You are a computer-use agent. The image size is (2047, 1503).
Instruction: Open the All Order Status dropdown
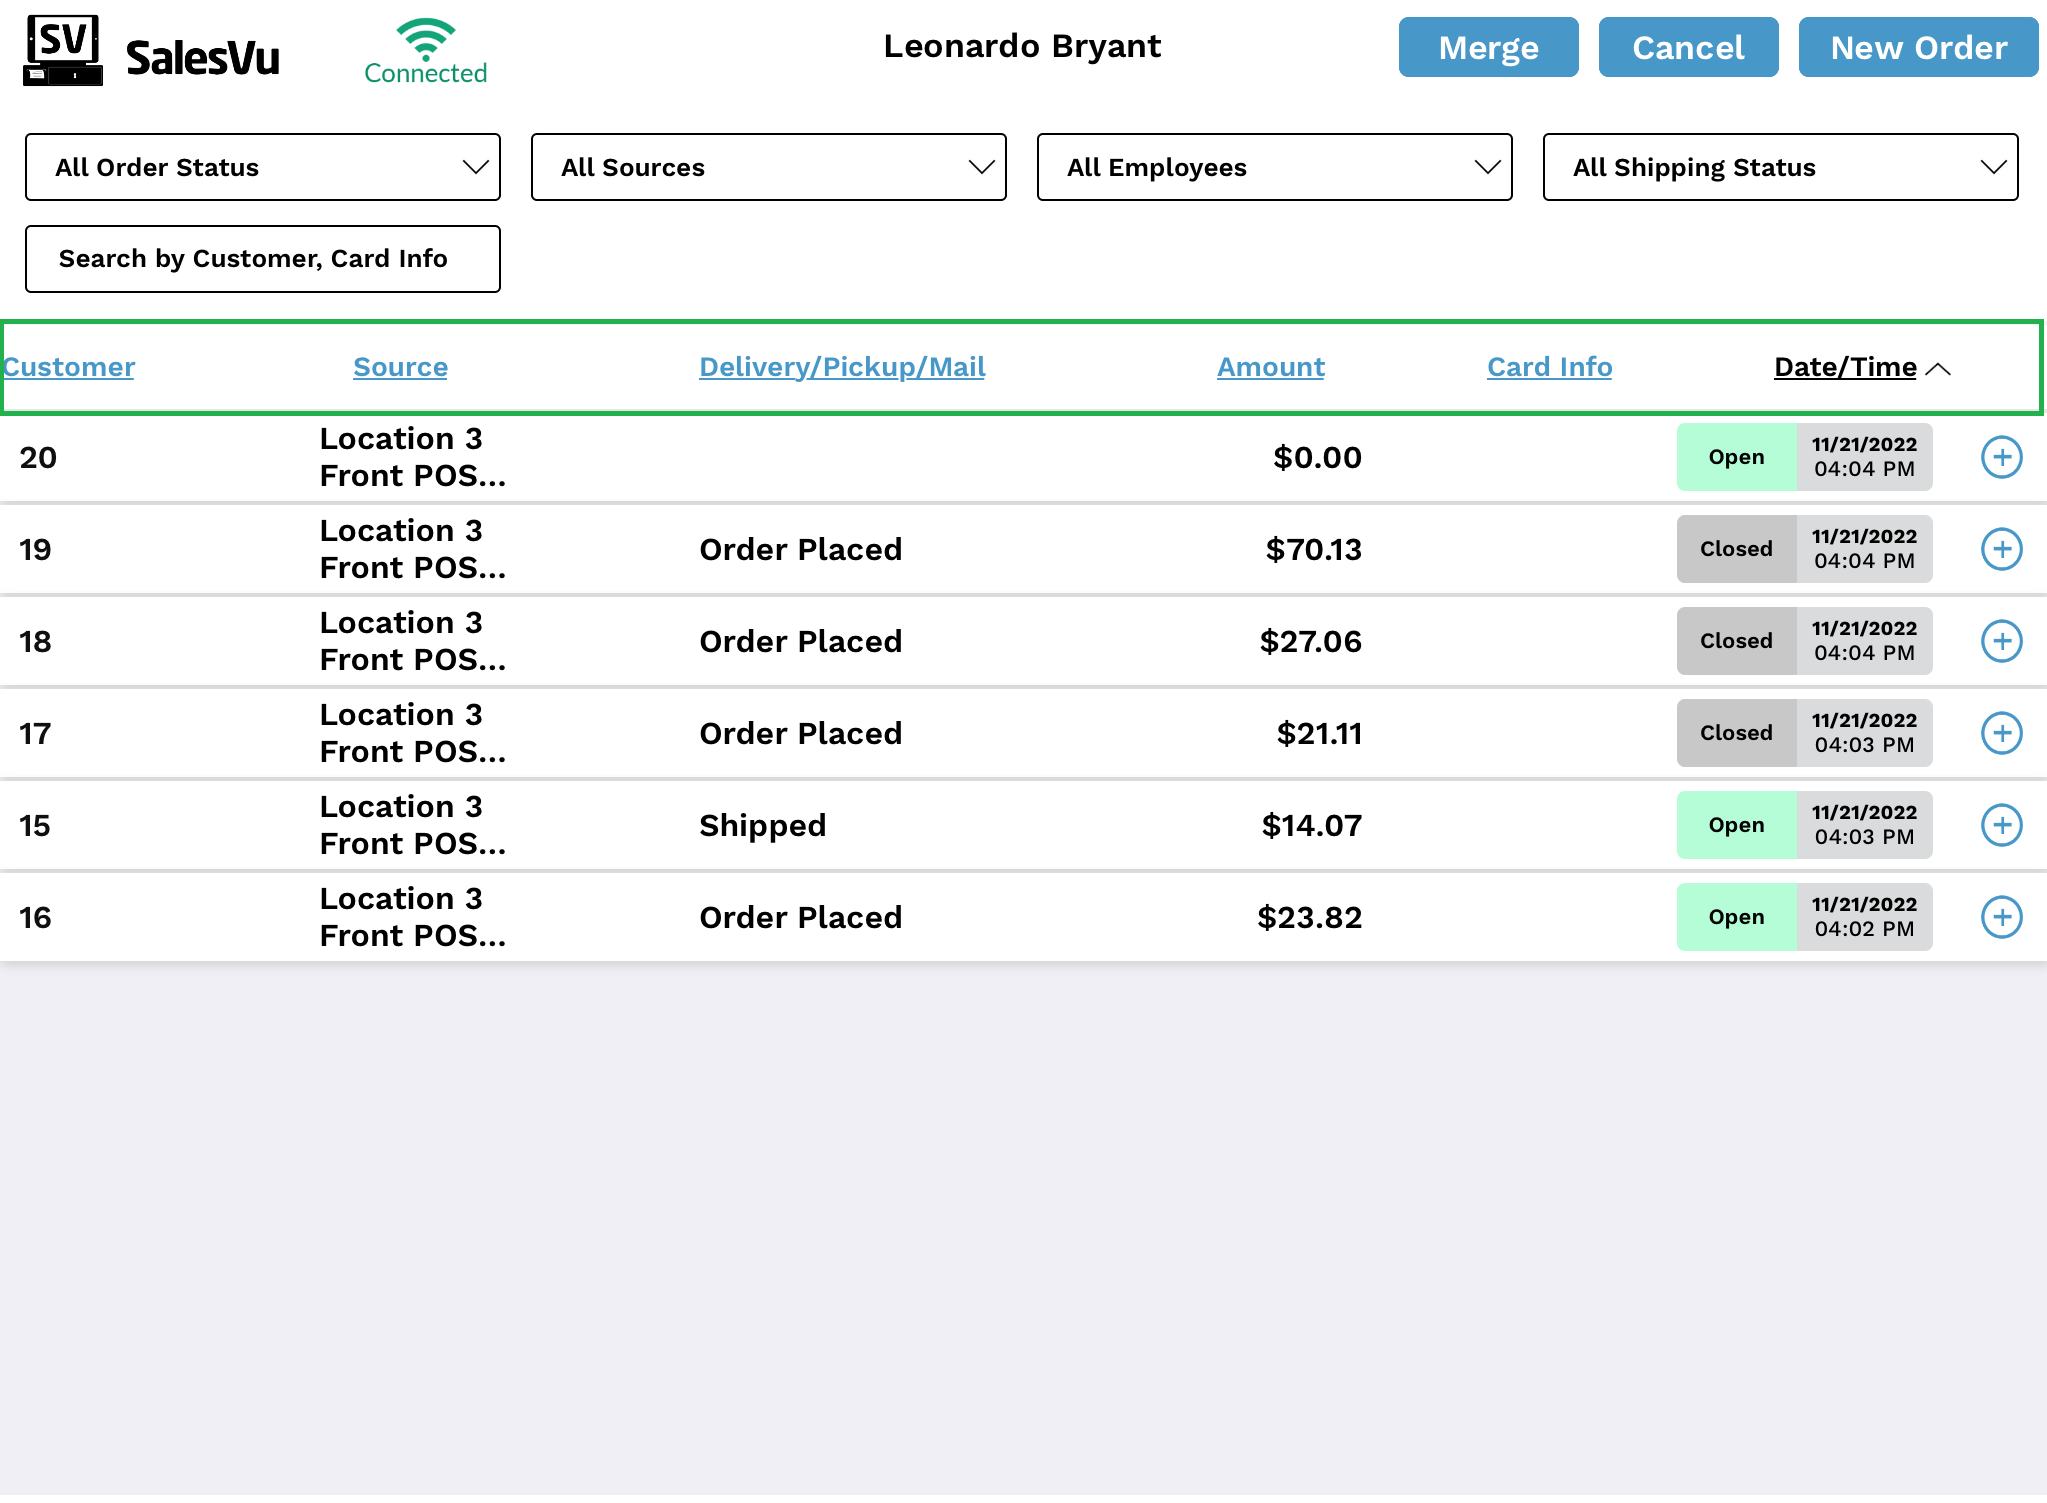[x=262, y=167]
